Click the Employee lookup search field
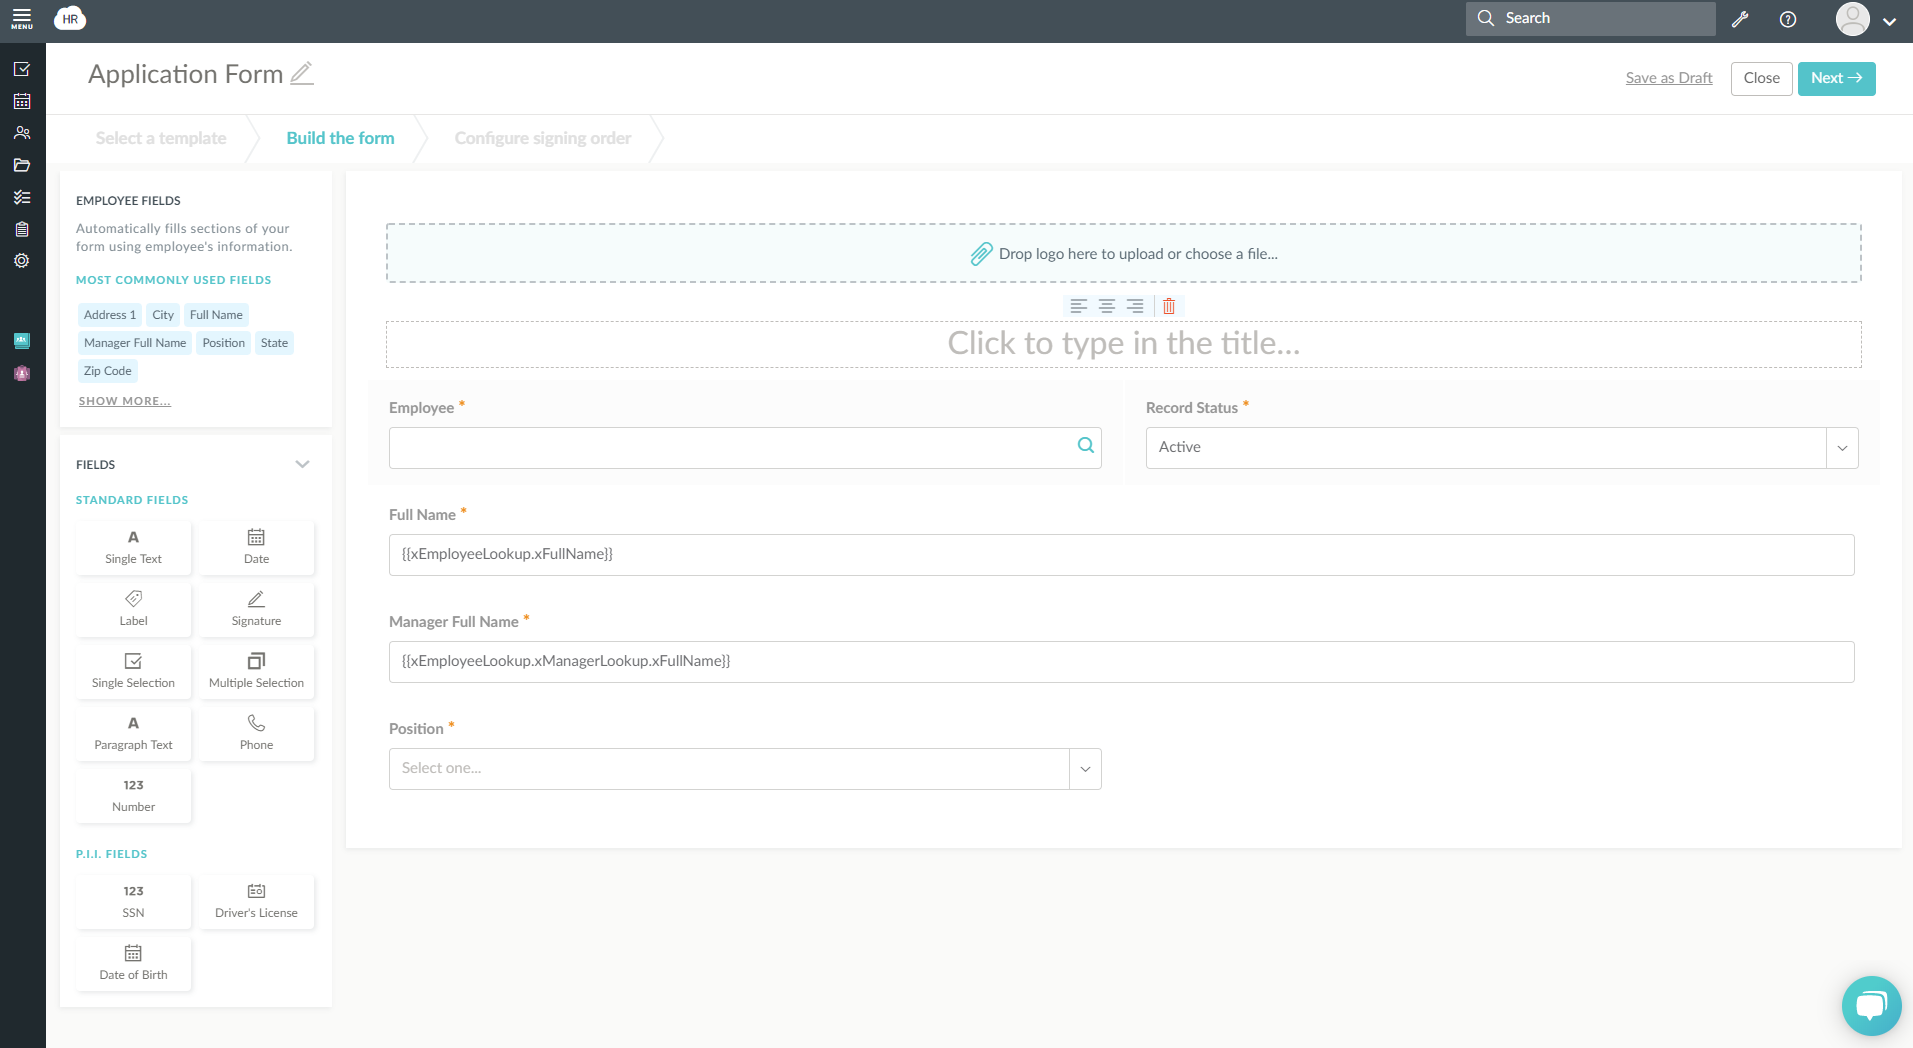Viewport: 1913px width, 1048px height. pos(744,447)
